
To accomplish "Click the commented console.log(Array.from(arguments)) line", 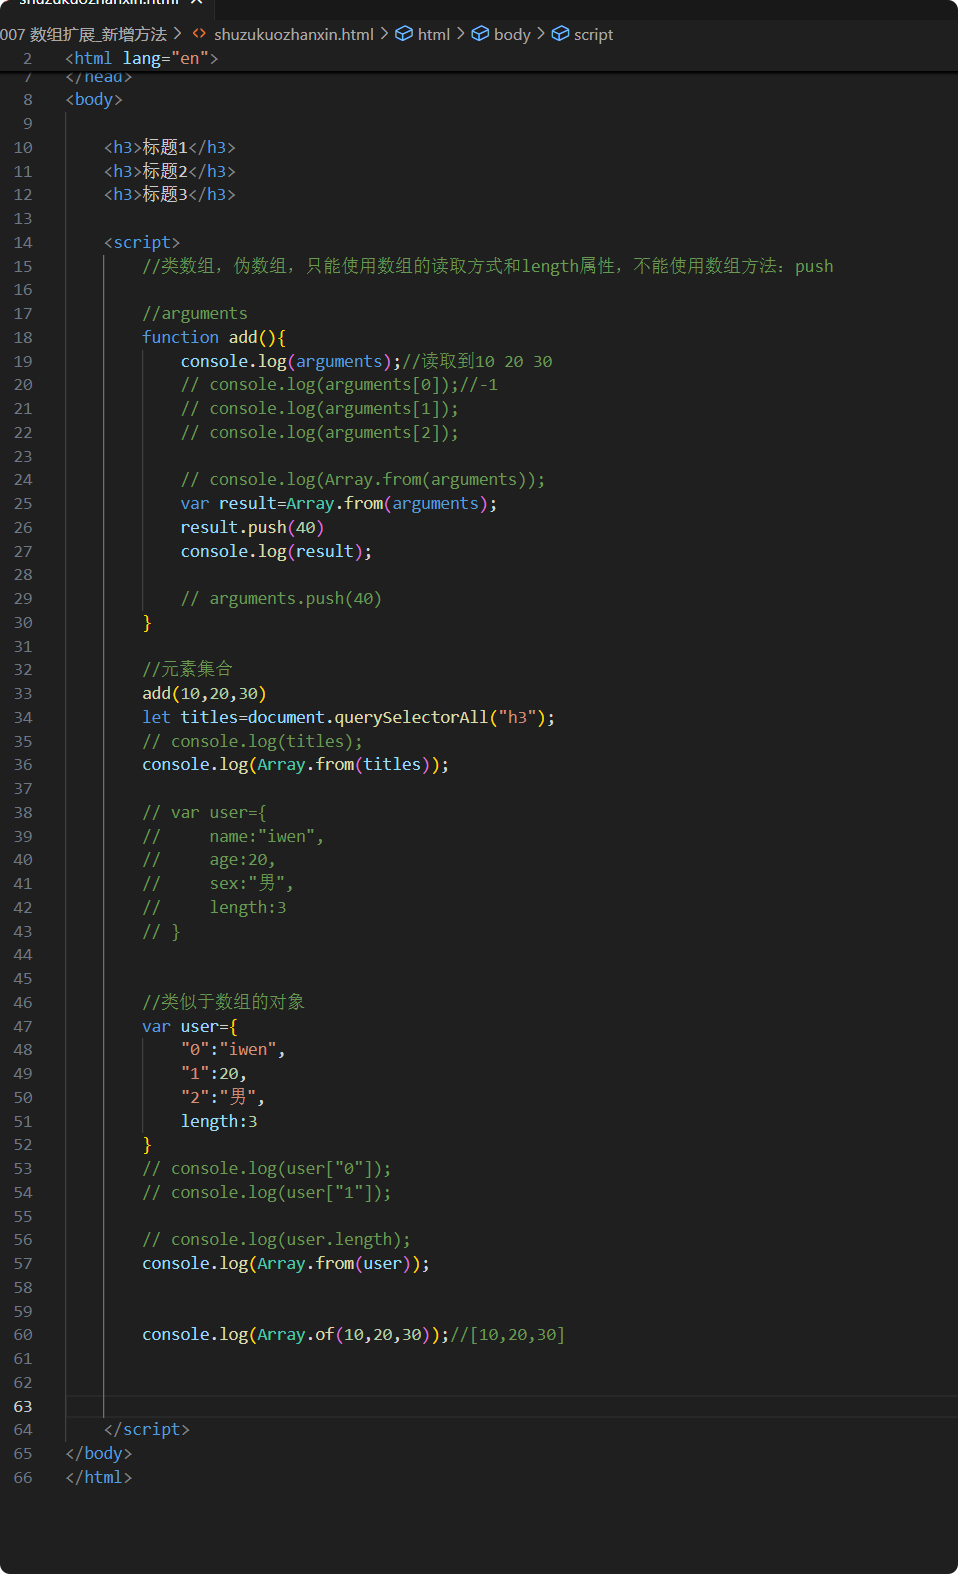I will [x=363, y=480].
